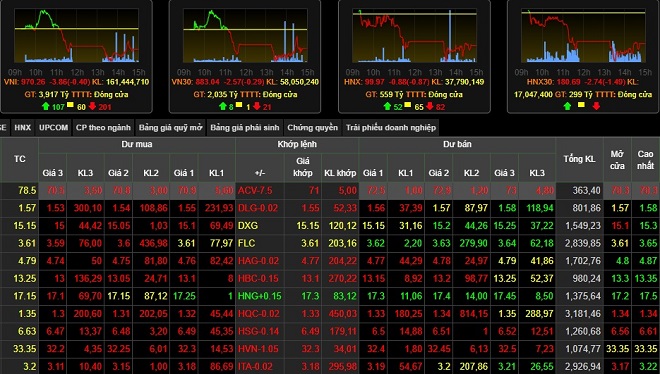Image resolution: width=660 pixels, height=374 pixels.
Task: Open the HNX tab
Action: click(22, 127)
